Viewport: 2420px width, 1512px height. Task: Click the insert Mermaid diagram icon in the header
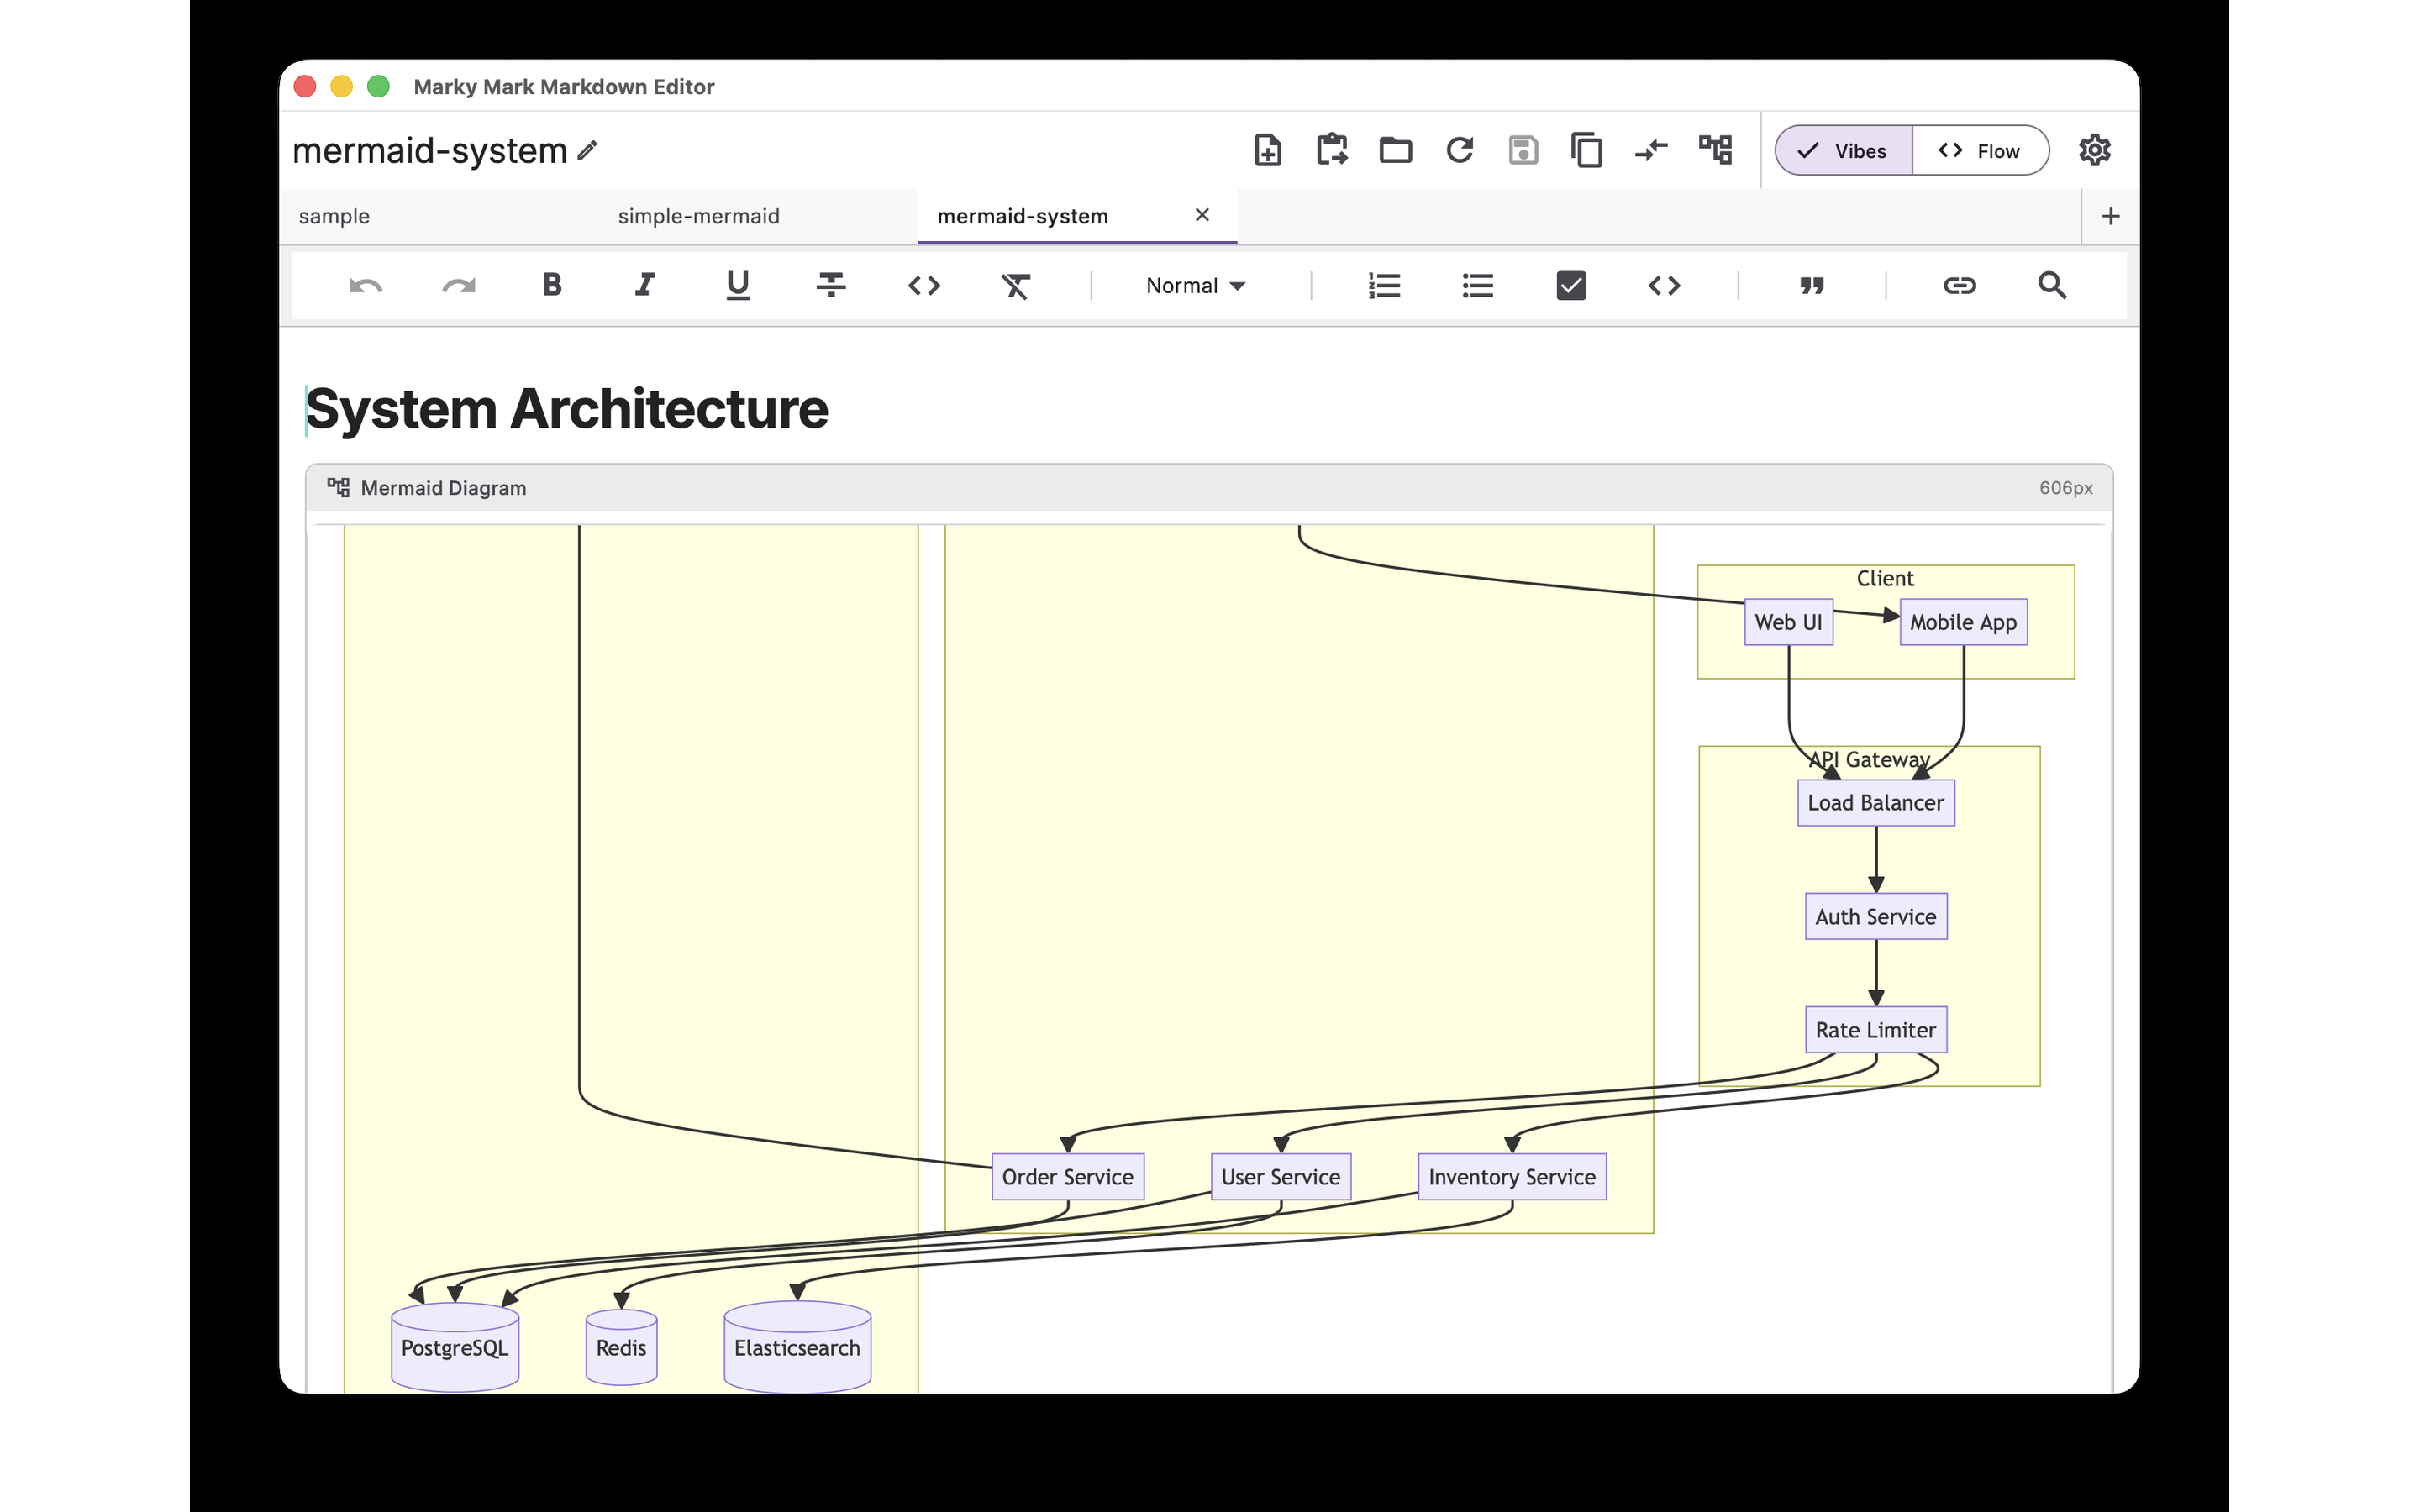point(1715,150)
